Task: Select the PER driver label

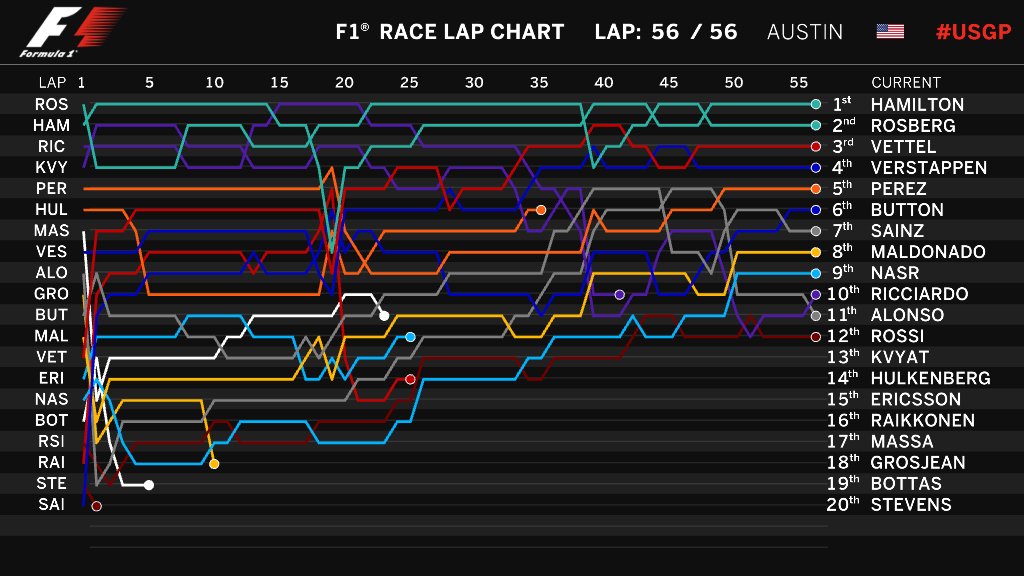Action: coord(52,188)
